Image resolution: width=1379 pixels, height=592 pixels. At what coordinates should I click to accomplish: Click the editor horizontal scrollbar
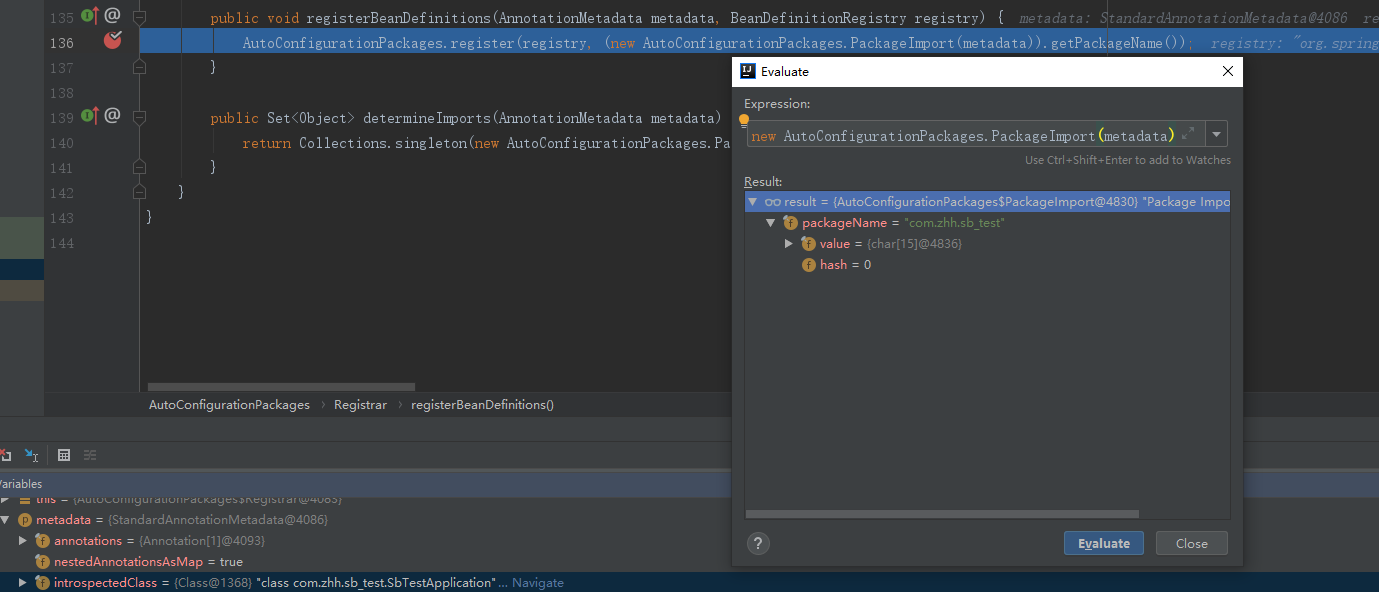click(x=281, y=387)
